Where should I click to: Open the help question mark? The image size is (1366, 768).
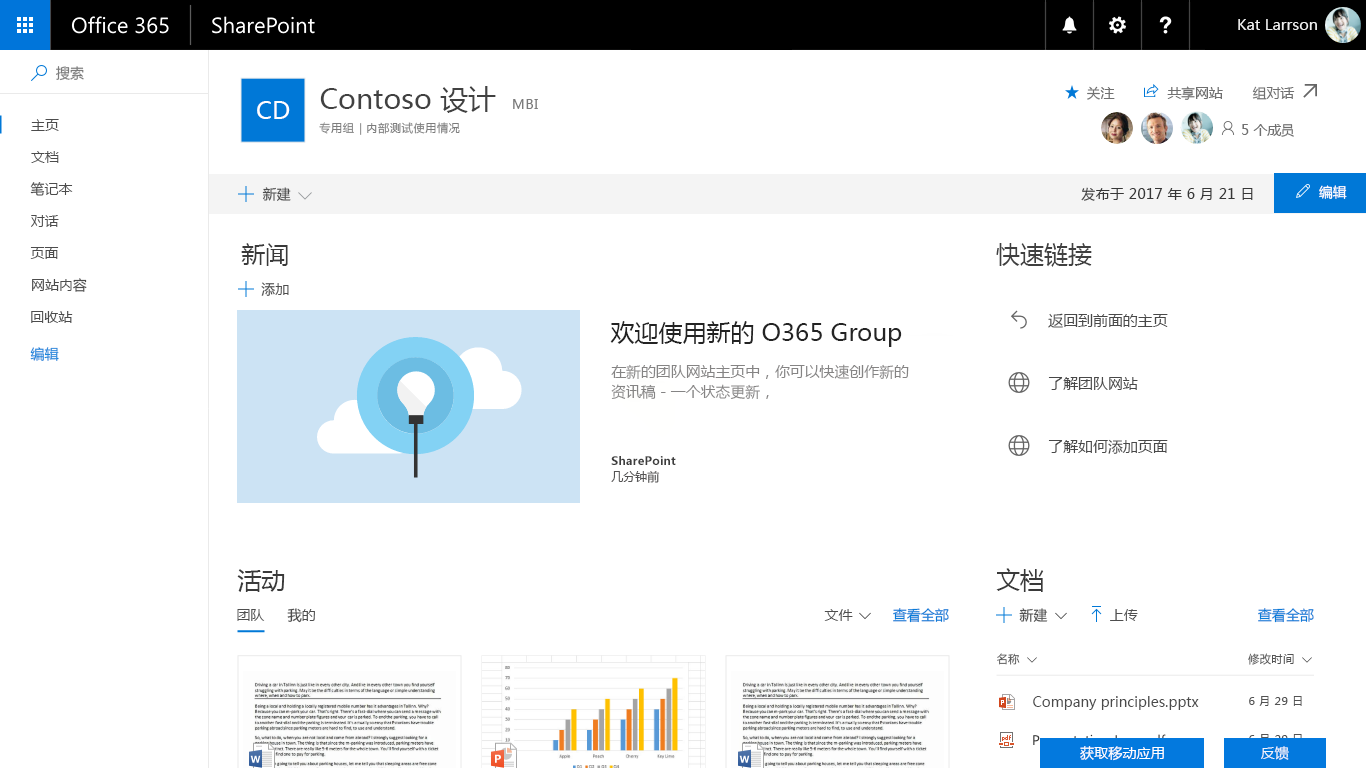pyautogui.click(x=1165, y=25)
